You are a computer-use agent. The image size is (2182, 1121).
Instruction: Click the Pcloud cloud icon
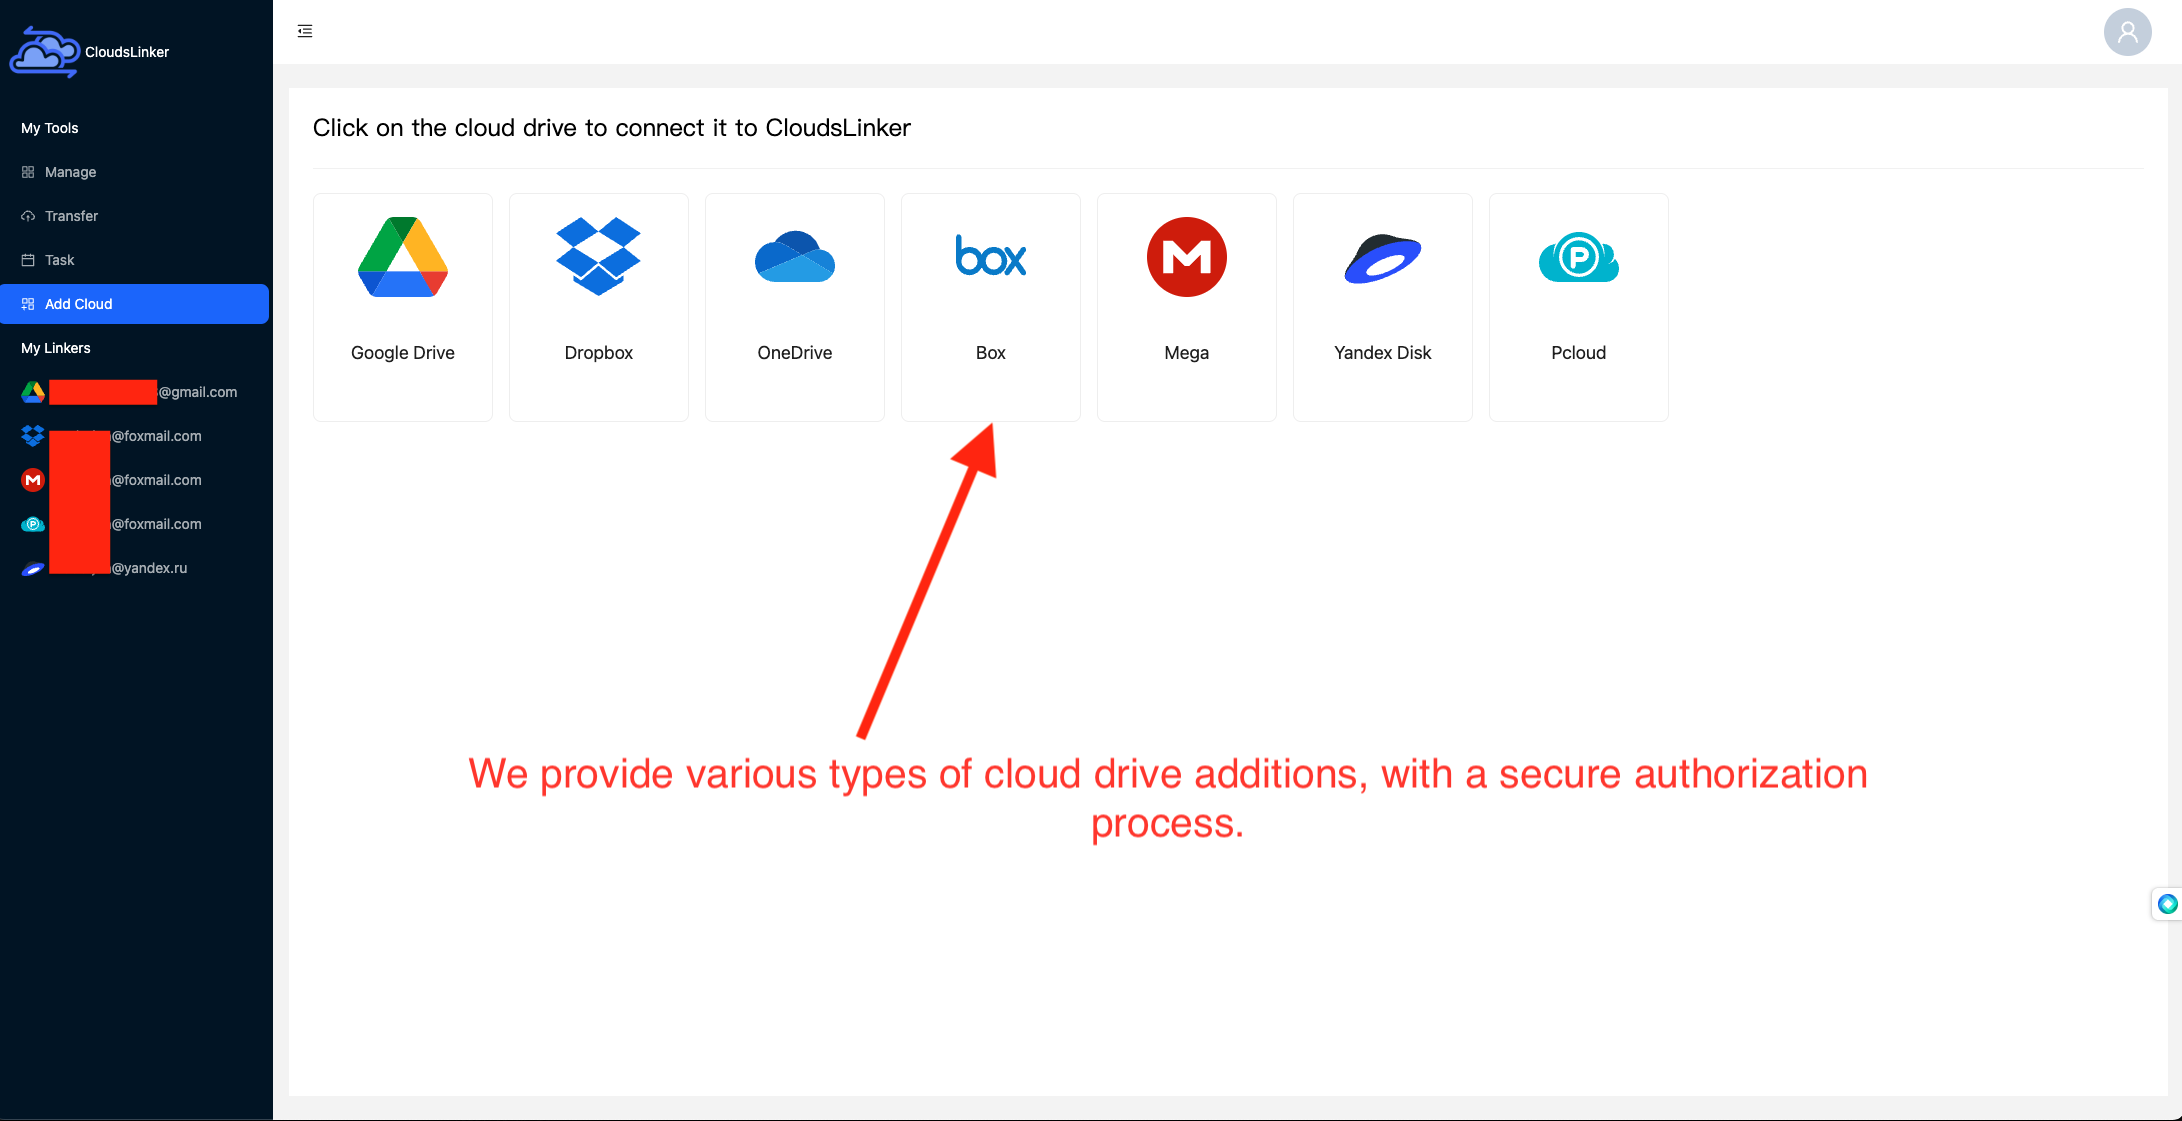1579,257
